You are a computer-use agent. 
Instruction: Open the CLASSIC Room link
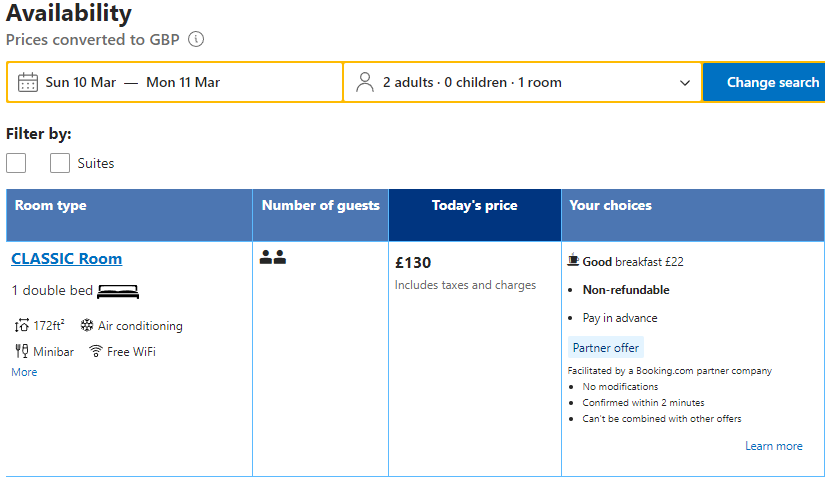coord(67,259)
